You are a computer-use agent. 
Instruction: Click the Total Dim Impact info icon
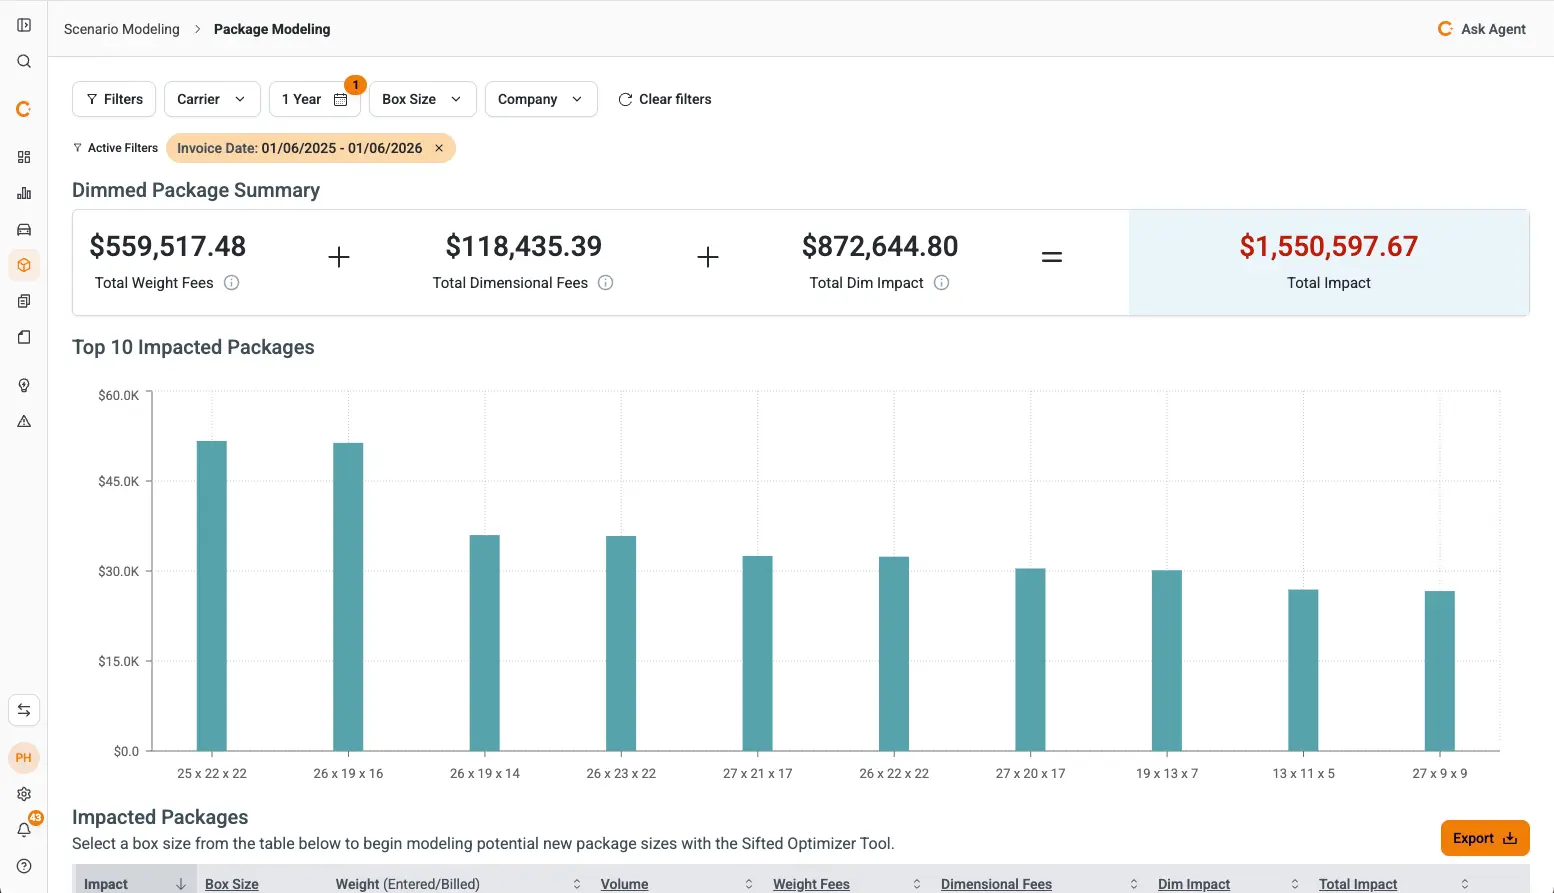tap(941, 283)
